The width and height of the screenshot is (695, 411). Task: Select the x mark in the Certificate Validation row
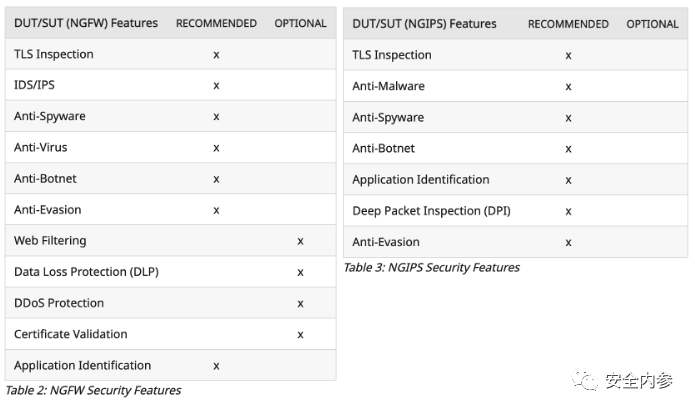pyautogui.click(x=300, y=335)
